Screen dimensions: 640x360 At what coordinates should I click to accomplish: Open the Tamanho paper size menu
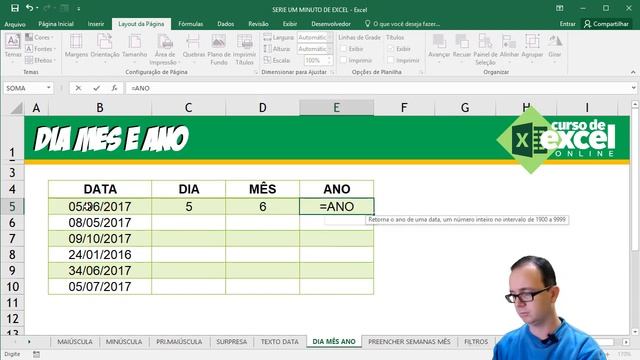(x=134, y=48)
